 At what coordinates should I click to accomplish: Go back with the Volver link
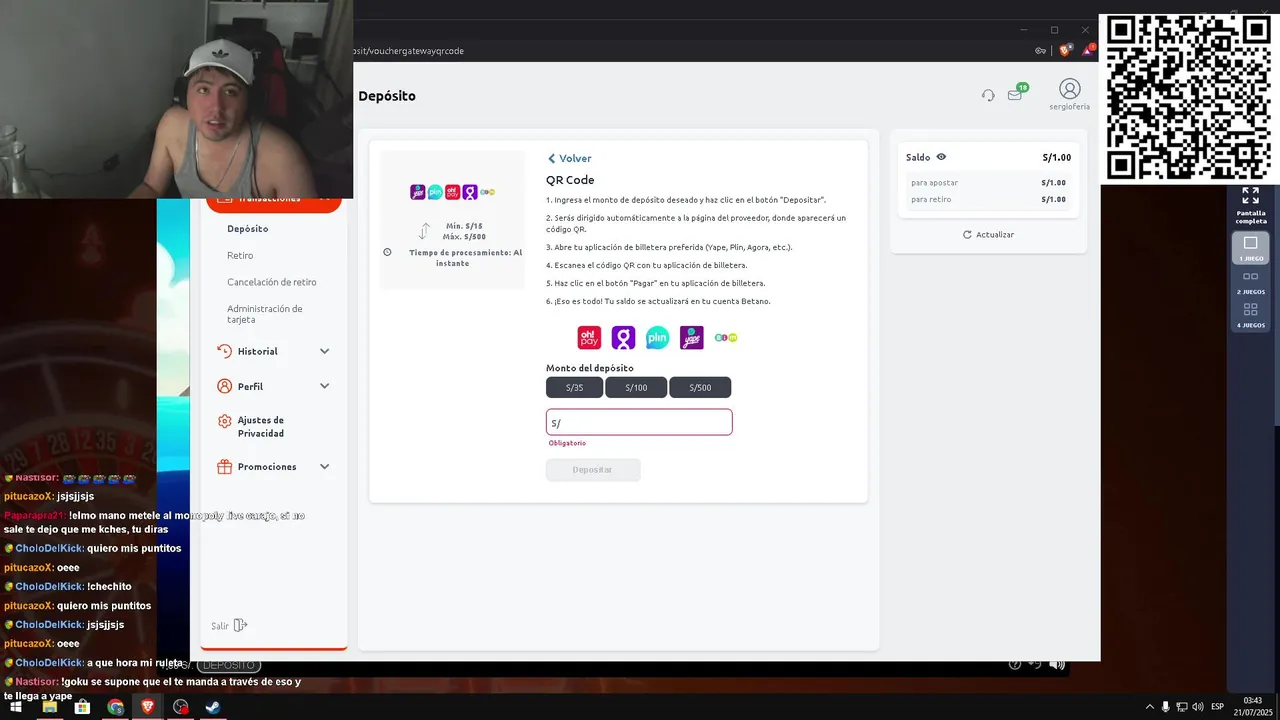569,158
